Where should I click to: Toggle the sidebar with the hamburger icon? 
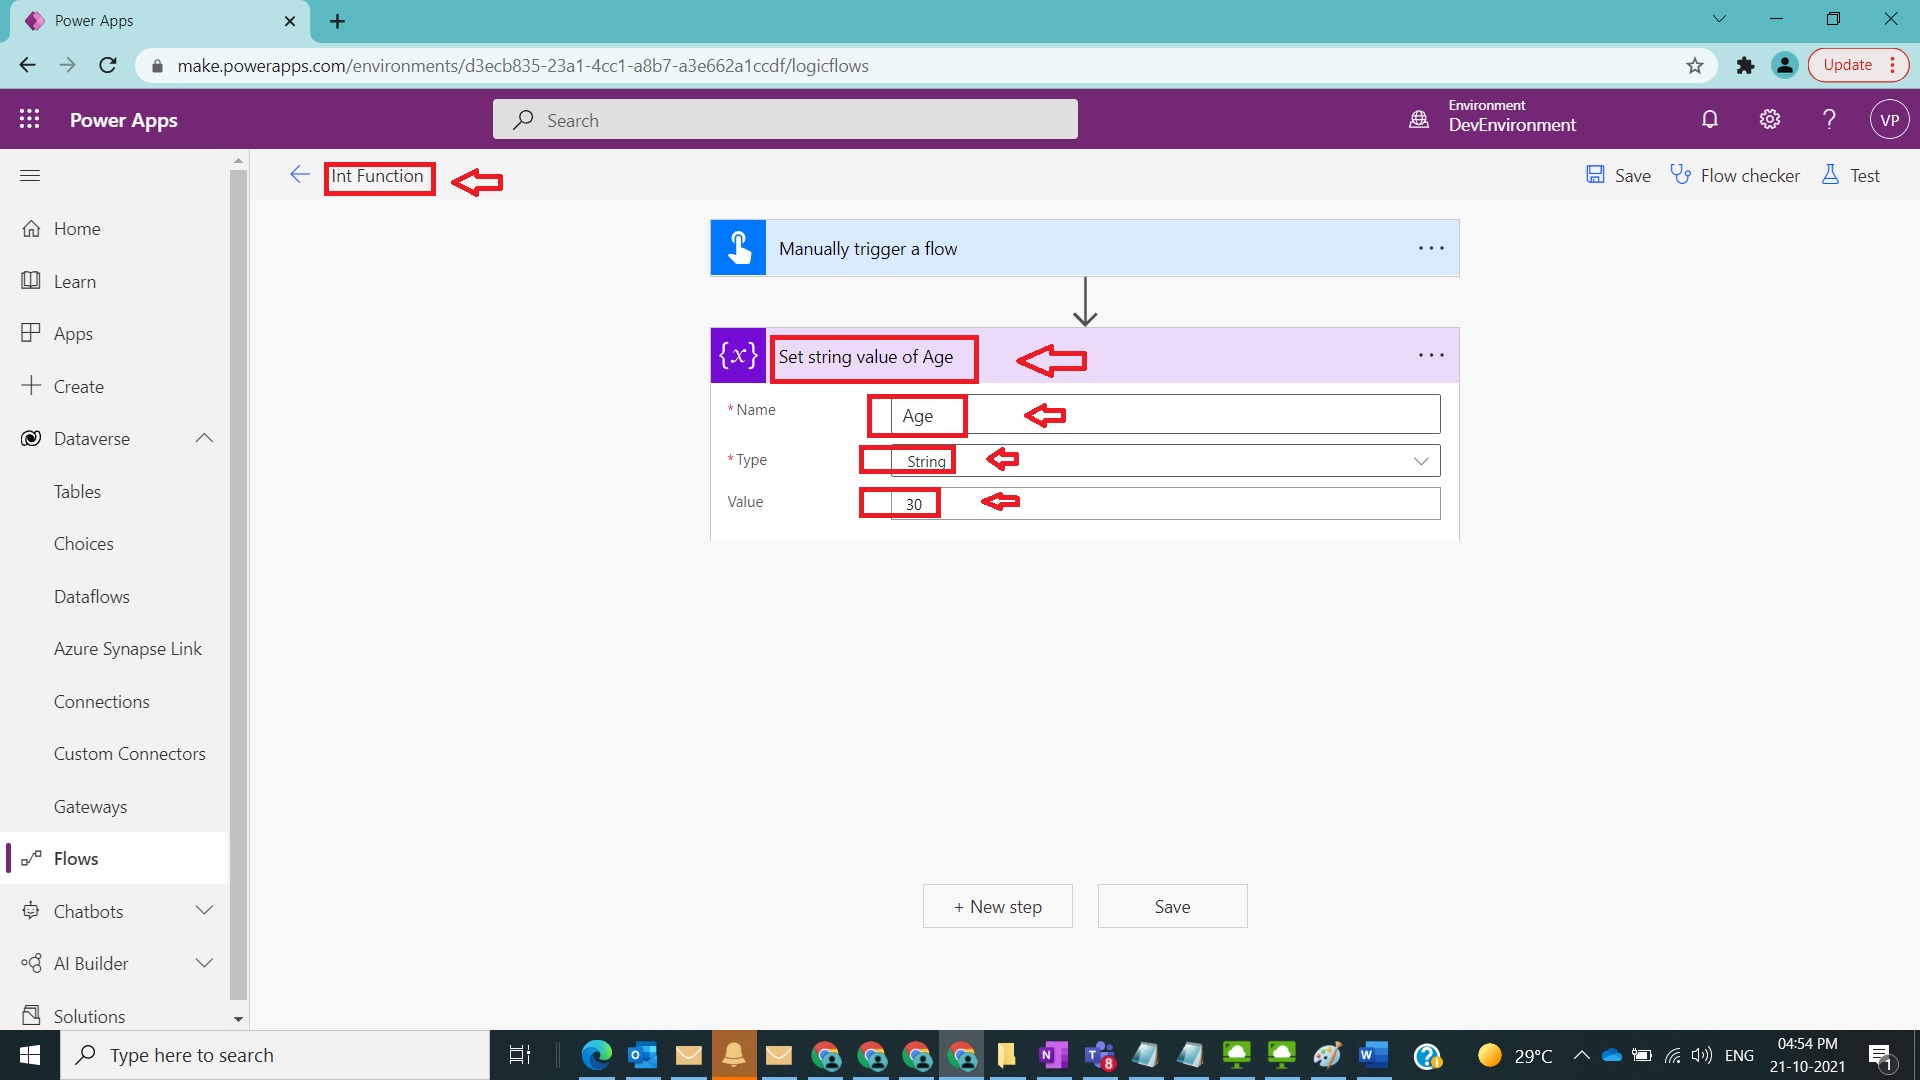pyautogui.click(x=29, y=175)
